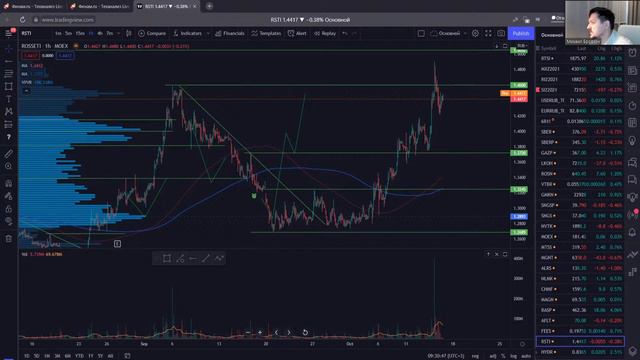The image size is (640, 360).
Task: Open the Indicators dialog
Action: pyautogui.click(x=187, y=33)
